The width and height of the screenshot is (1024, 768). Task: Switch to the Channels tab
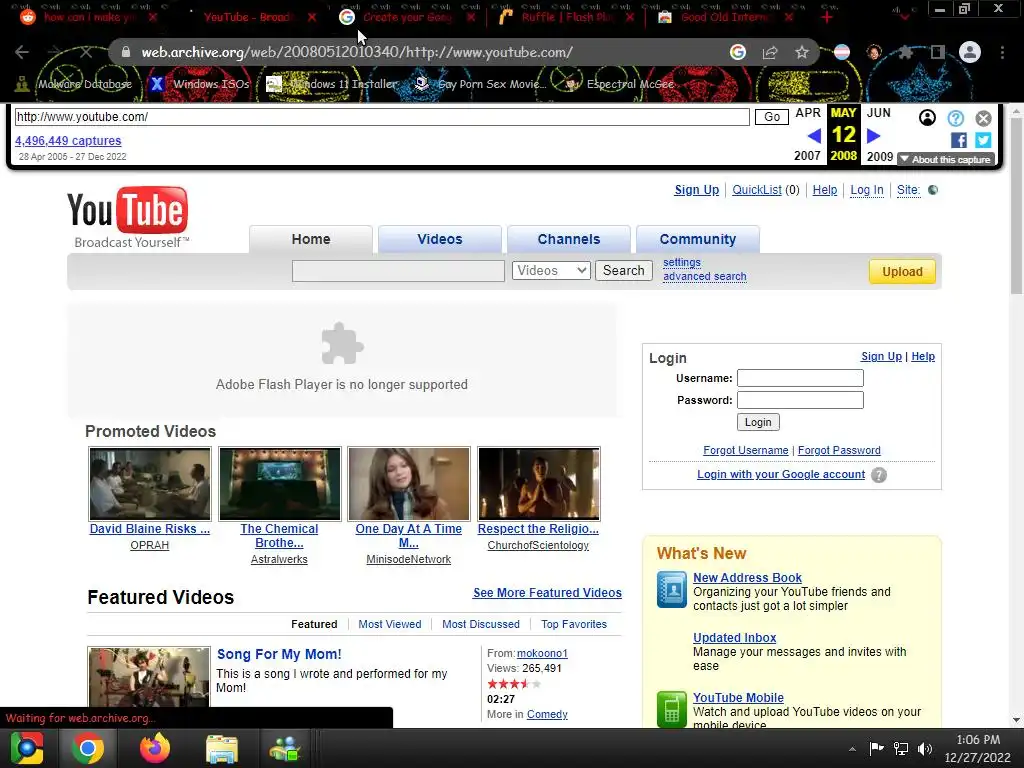569,239
